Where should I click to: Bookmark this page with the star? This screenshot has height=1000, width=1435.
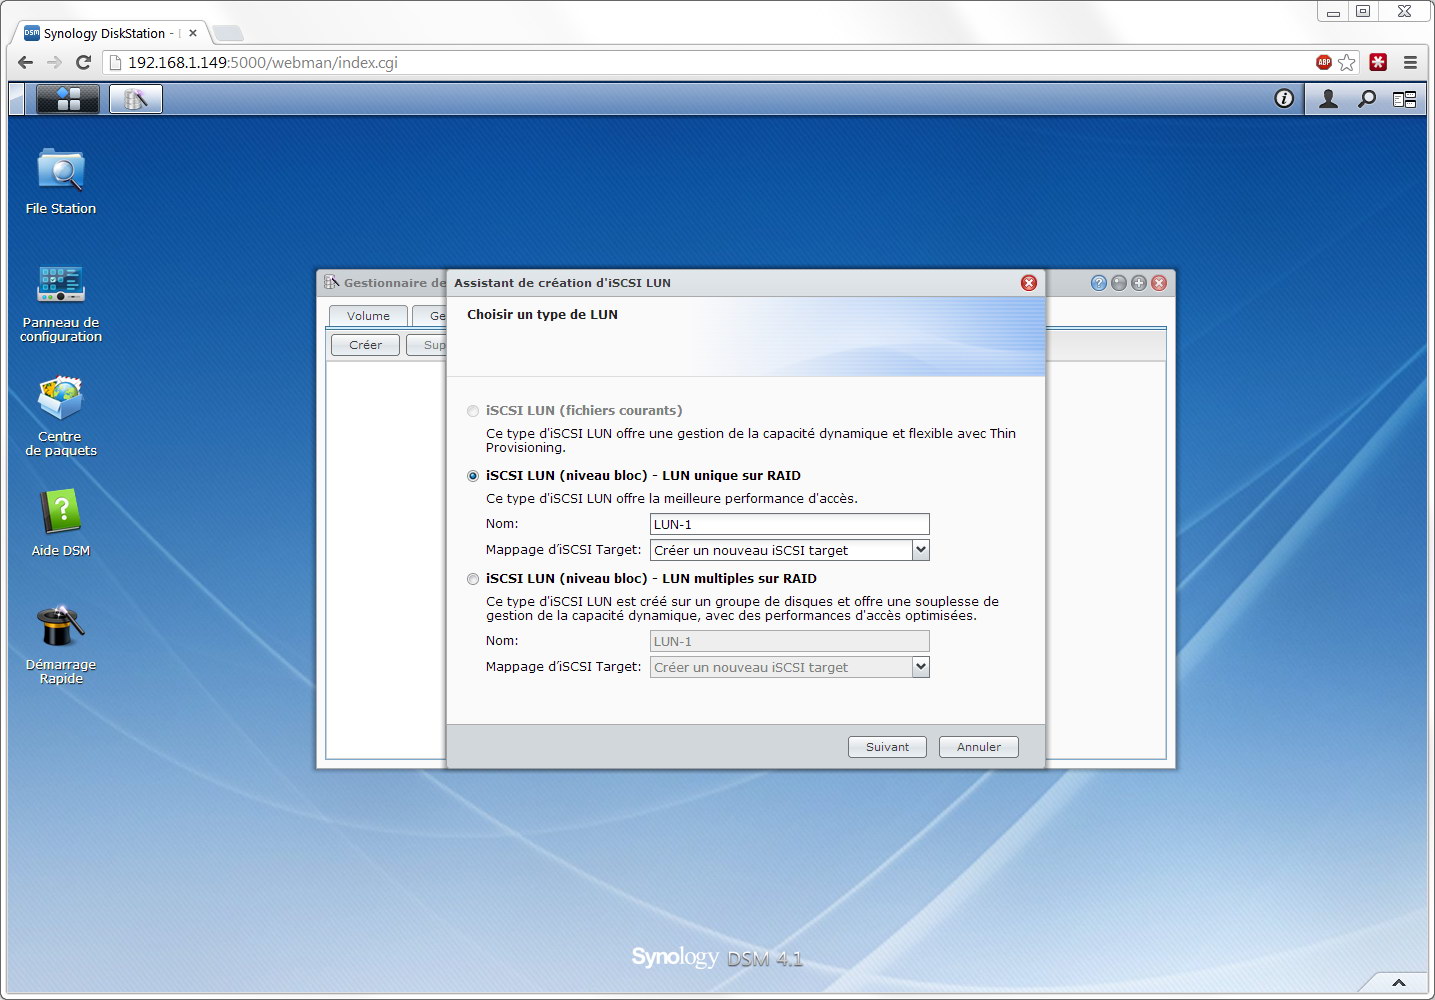(x=1347, y=62)
